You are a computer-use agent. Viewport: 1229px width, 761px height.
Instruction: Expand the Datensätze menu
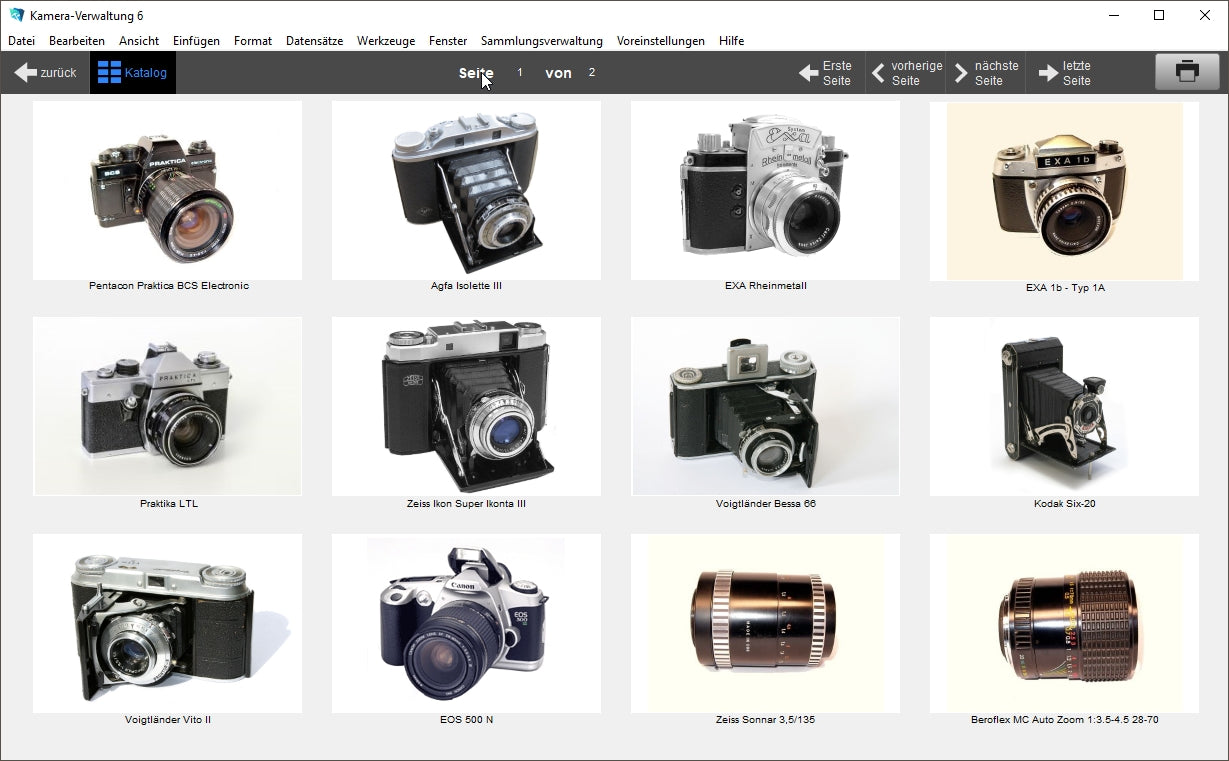[314, 41]
